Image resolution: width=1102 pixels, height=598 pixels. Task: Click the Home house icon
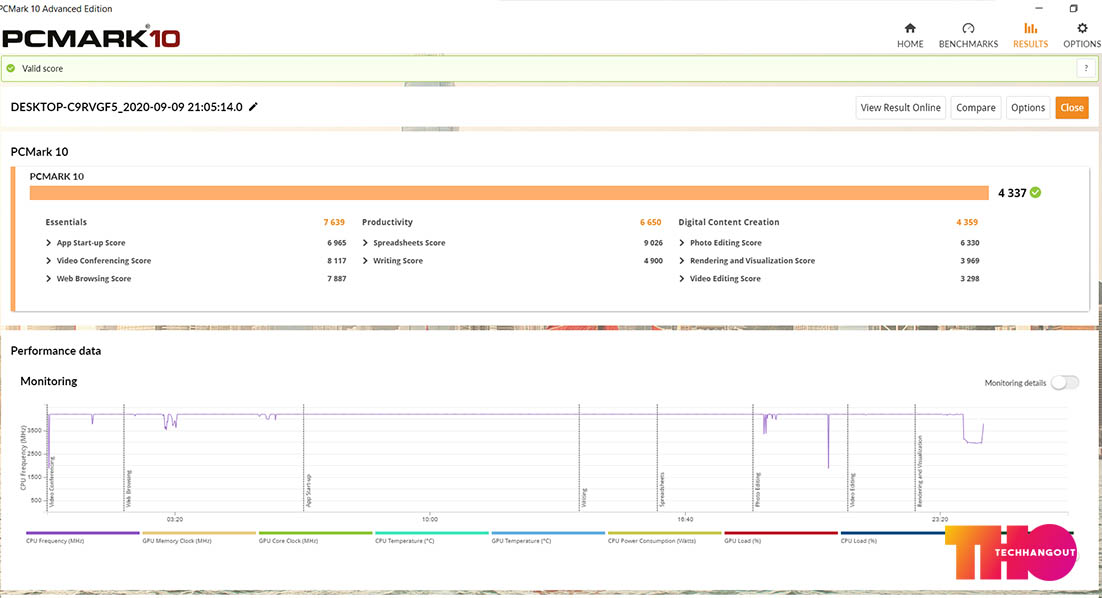pyautogui.click(x=909, y=28)
